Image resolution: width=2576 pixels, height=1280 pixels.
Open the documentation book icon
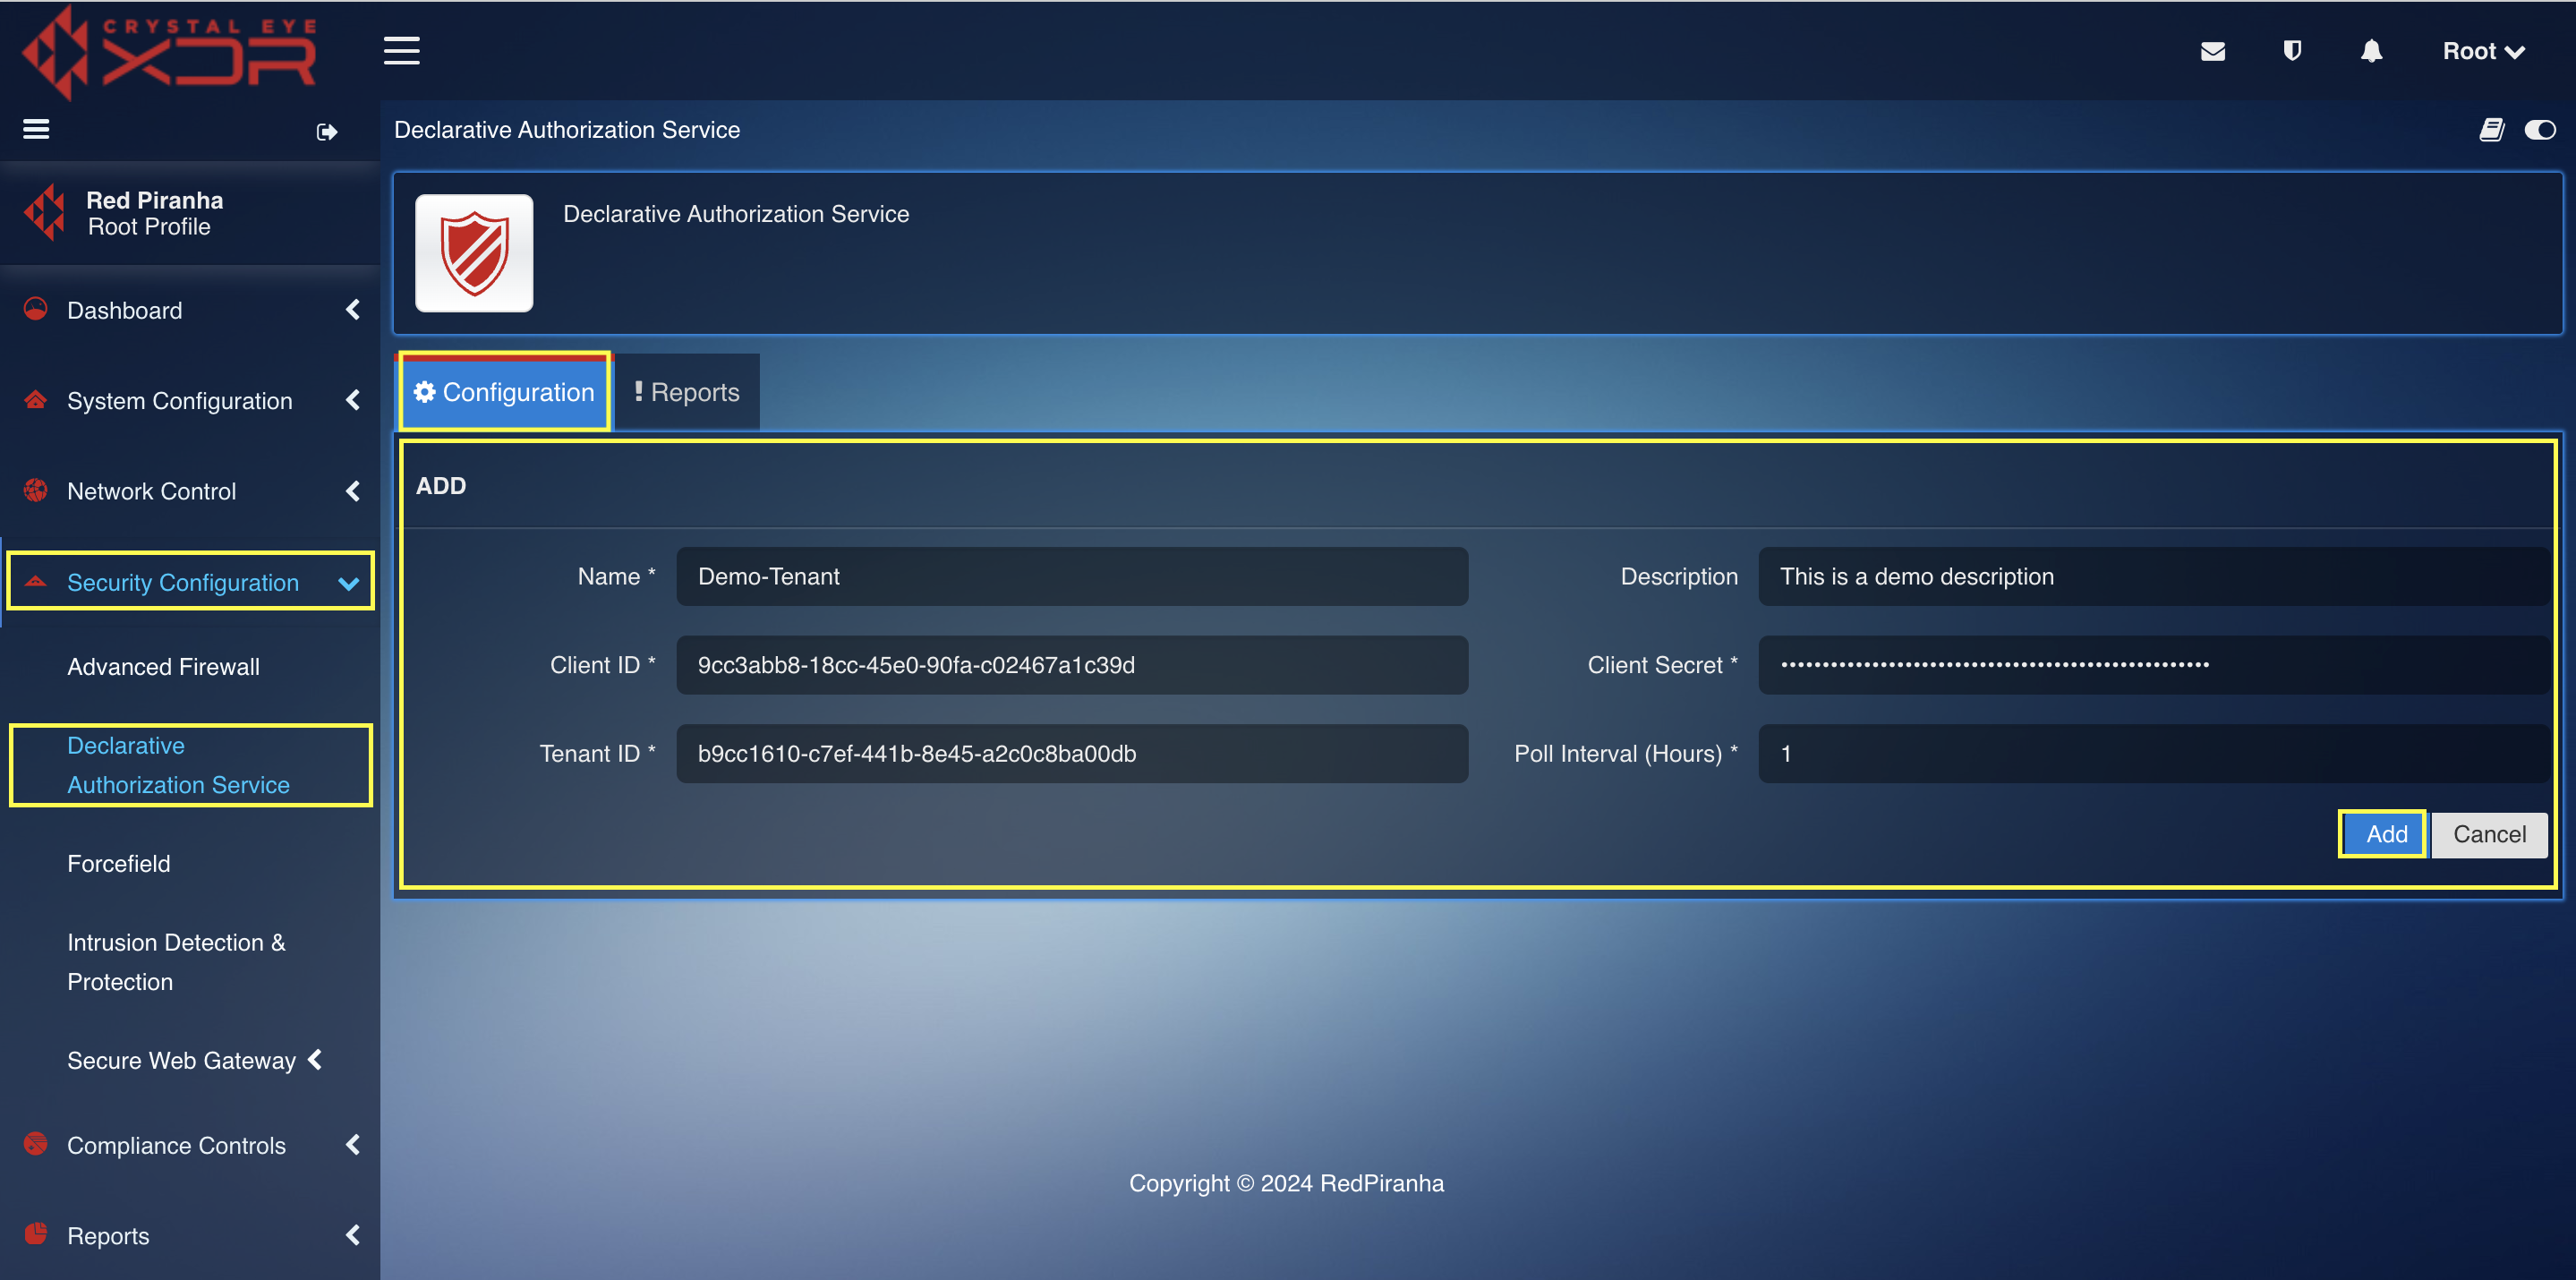click(x=2491, y=130)
